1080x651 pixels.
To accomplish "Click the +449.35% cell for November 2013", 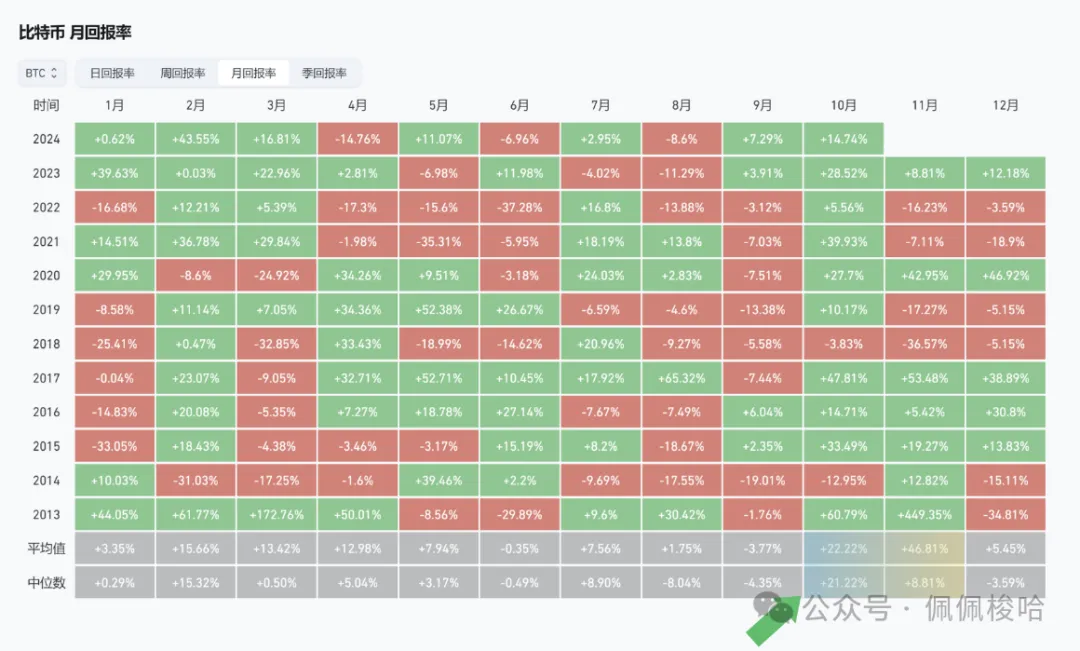I will [x=925, y=514].
